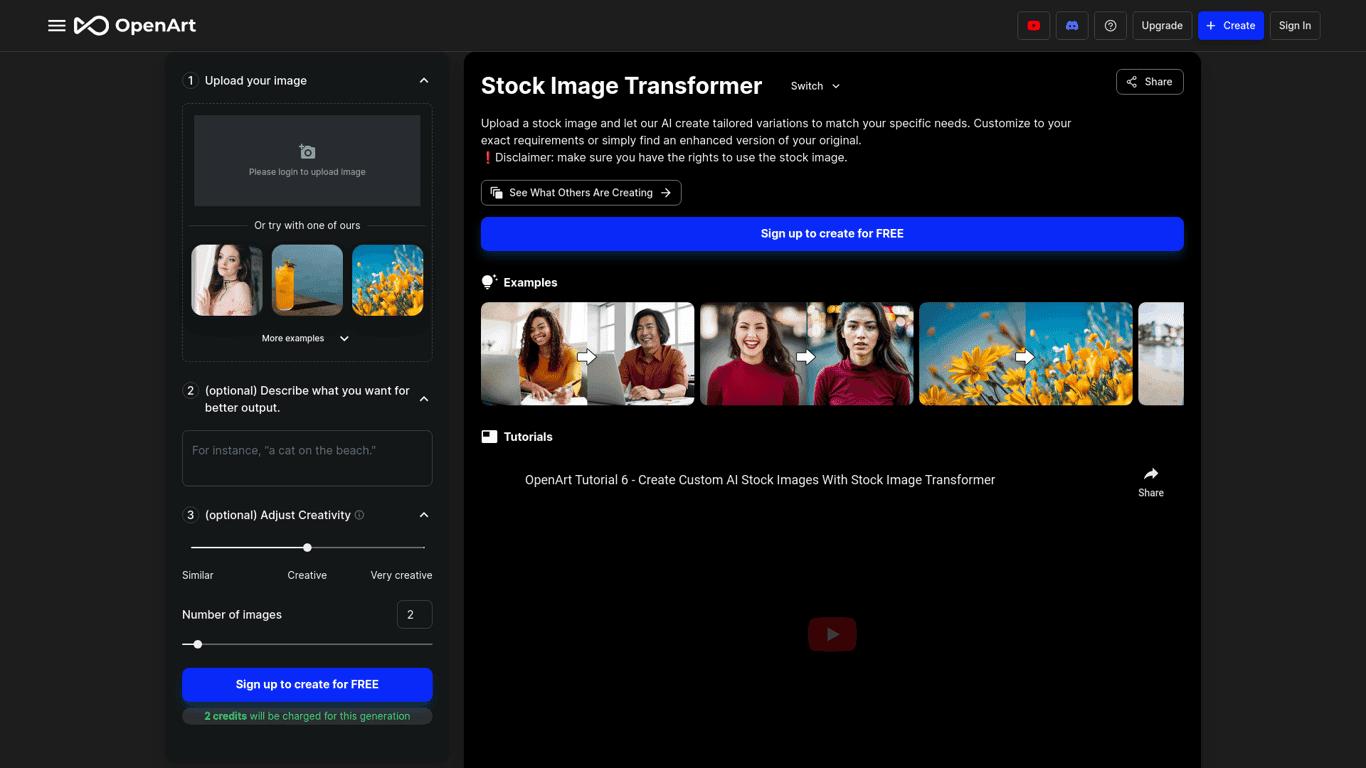Collapse the Upload your image section

(x=423, y=80)
